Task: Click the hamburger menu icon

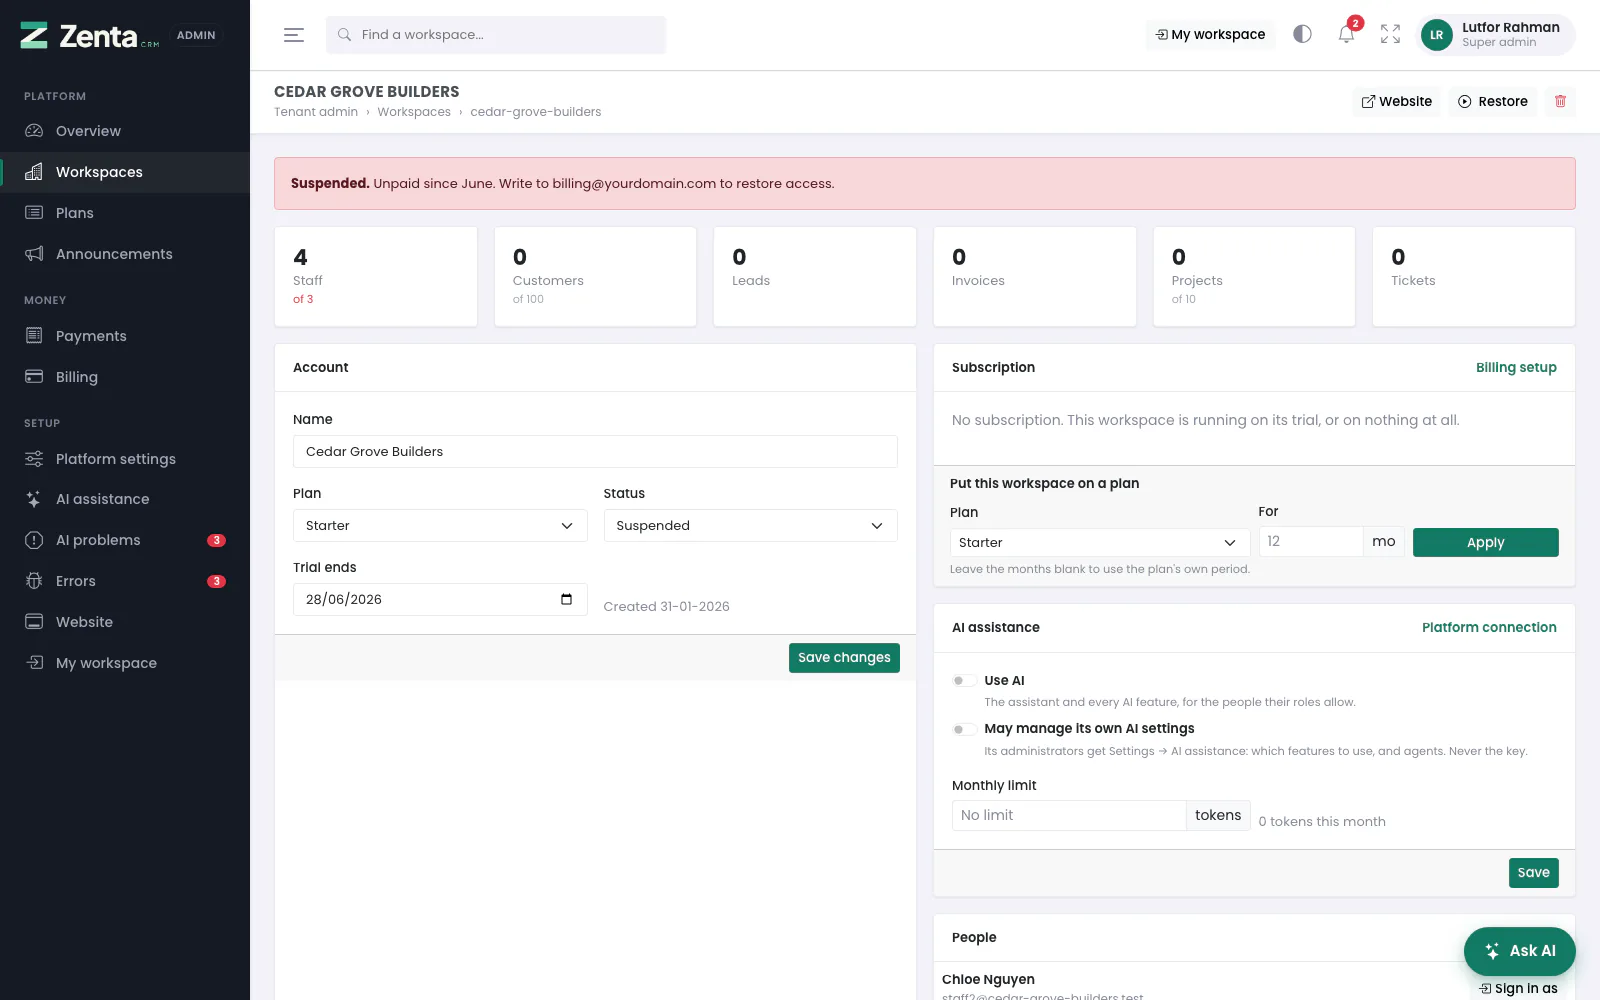Action: (x=293, y=35)
